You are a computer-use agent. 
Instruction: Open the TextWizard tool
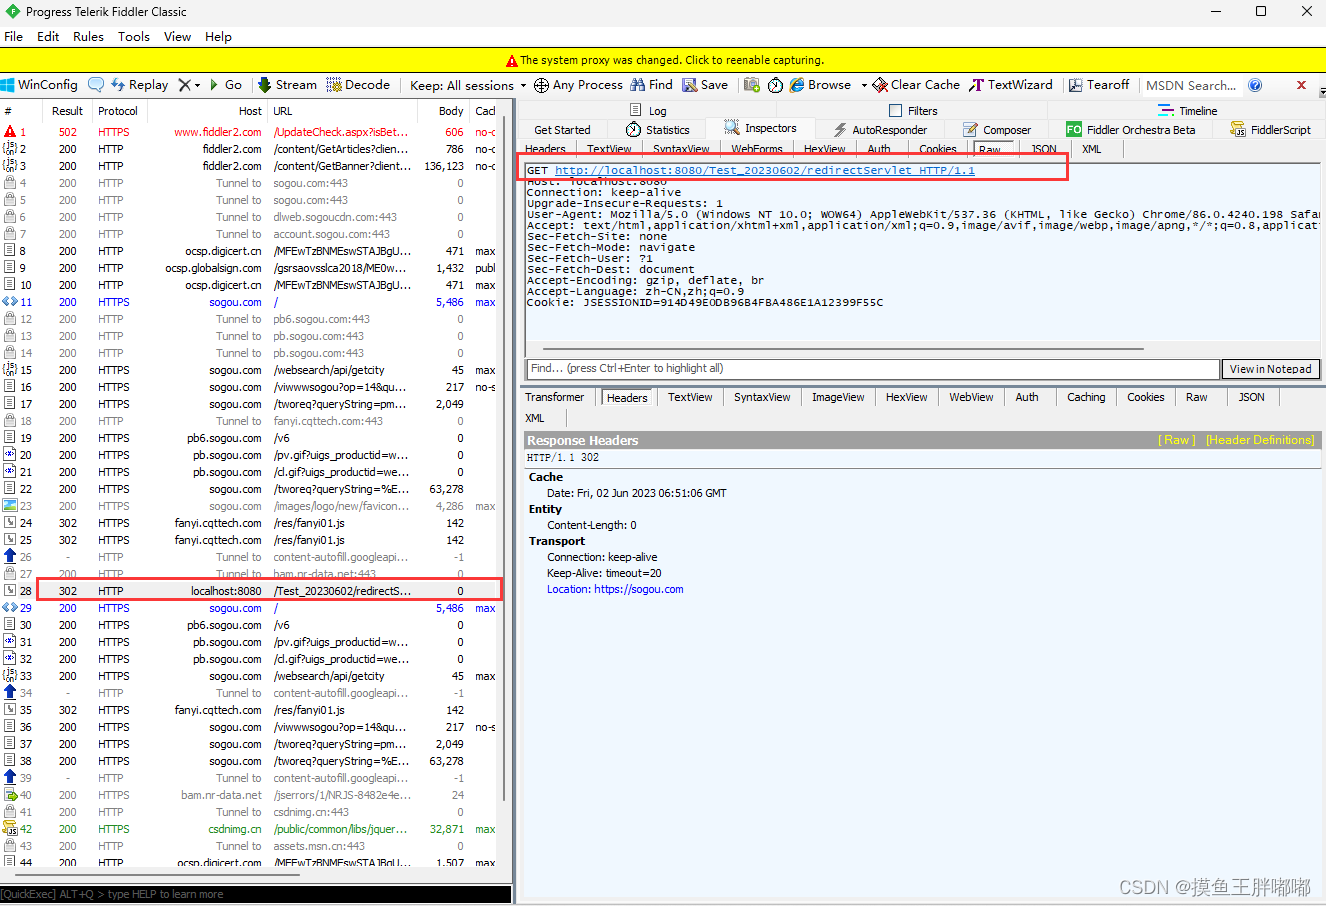tap(1011, 85)
